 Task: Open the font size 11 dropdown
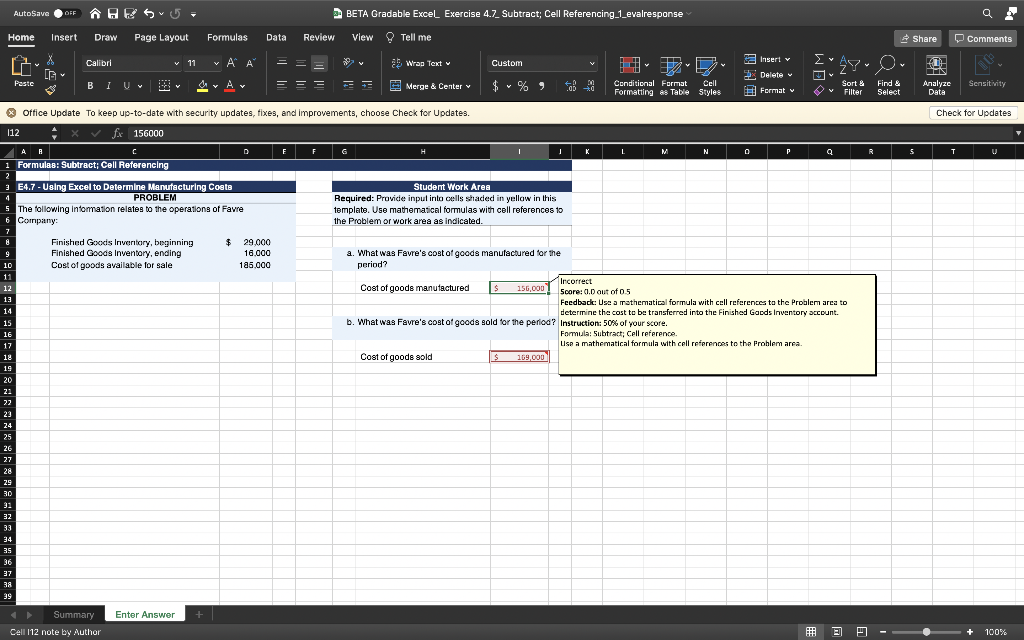click(x=216, y=63)
